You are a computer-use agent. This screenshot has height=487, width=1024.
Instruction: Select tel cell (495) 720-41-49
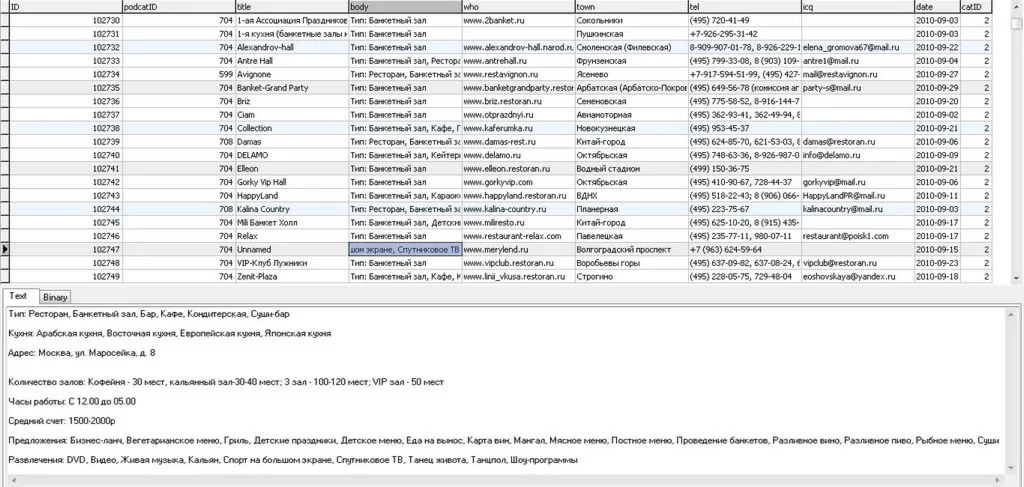744,20
